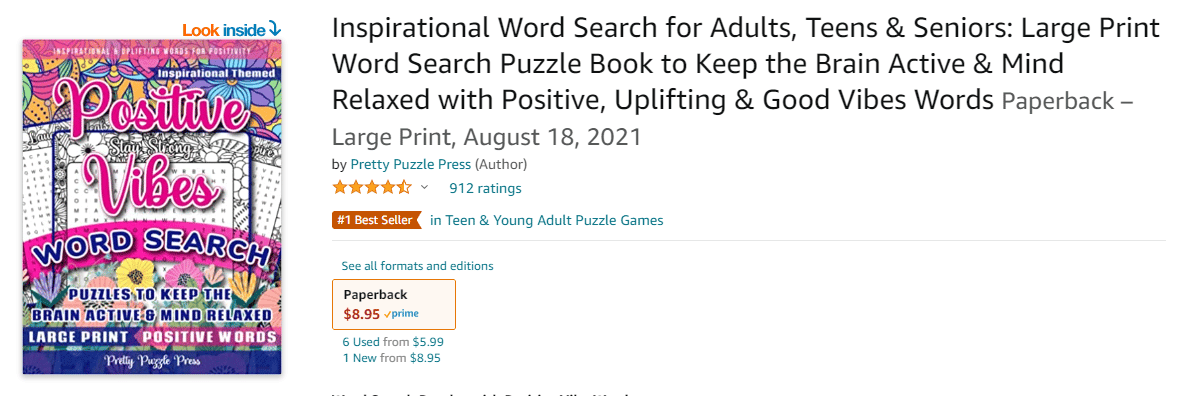The image size is (1183, 396).
Task: View 1 New from $8.95 offer
Action: click(x=392, y=358)
